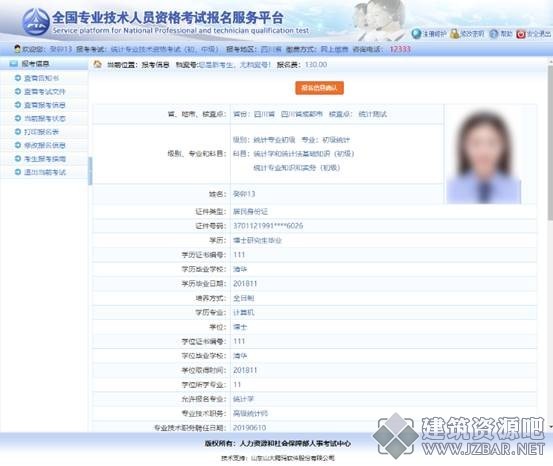Screen dimensions: 553x466
Task: Open help via the question mark icon
Action: pos(494,34)
